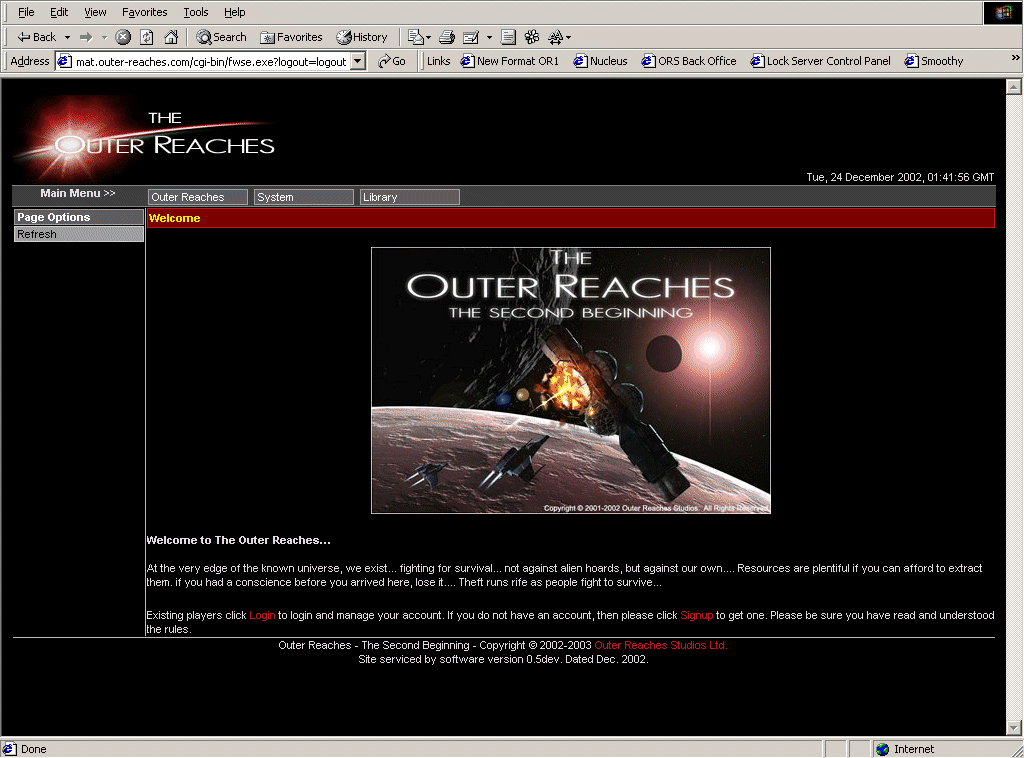The image size is (1024, 758).
Task: Go to the Home page icon
Action: [171, 37]
